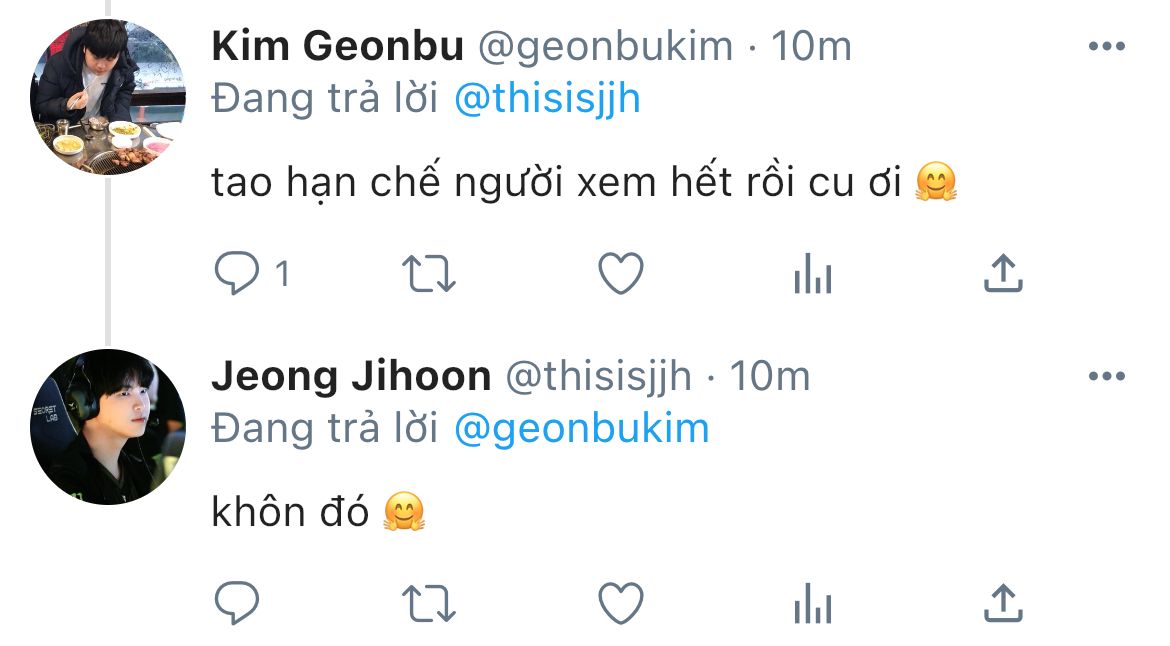Share Jeong Jihoon's tweet
Screen dimensions: 1170x646
point(1002,603)
